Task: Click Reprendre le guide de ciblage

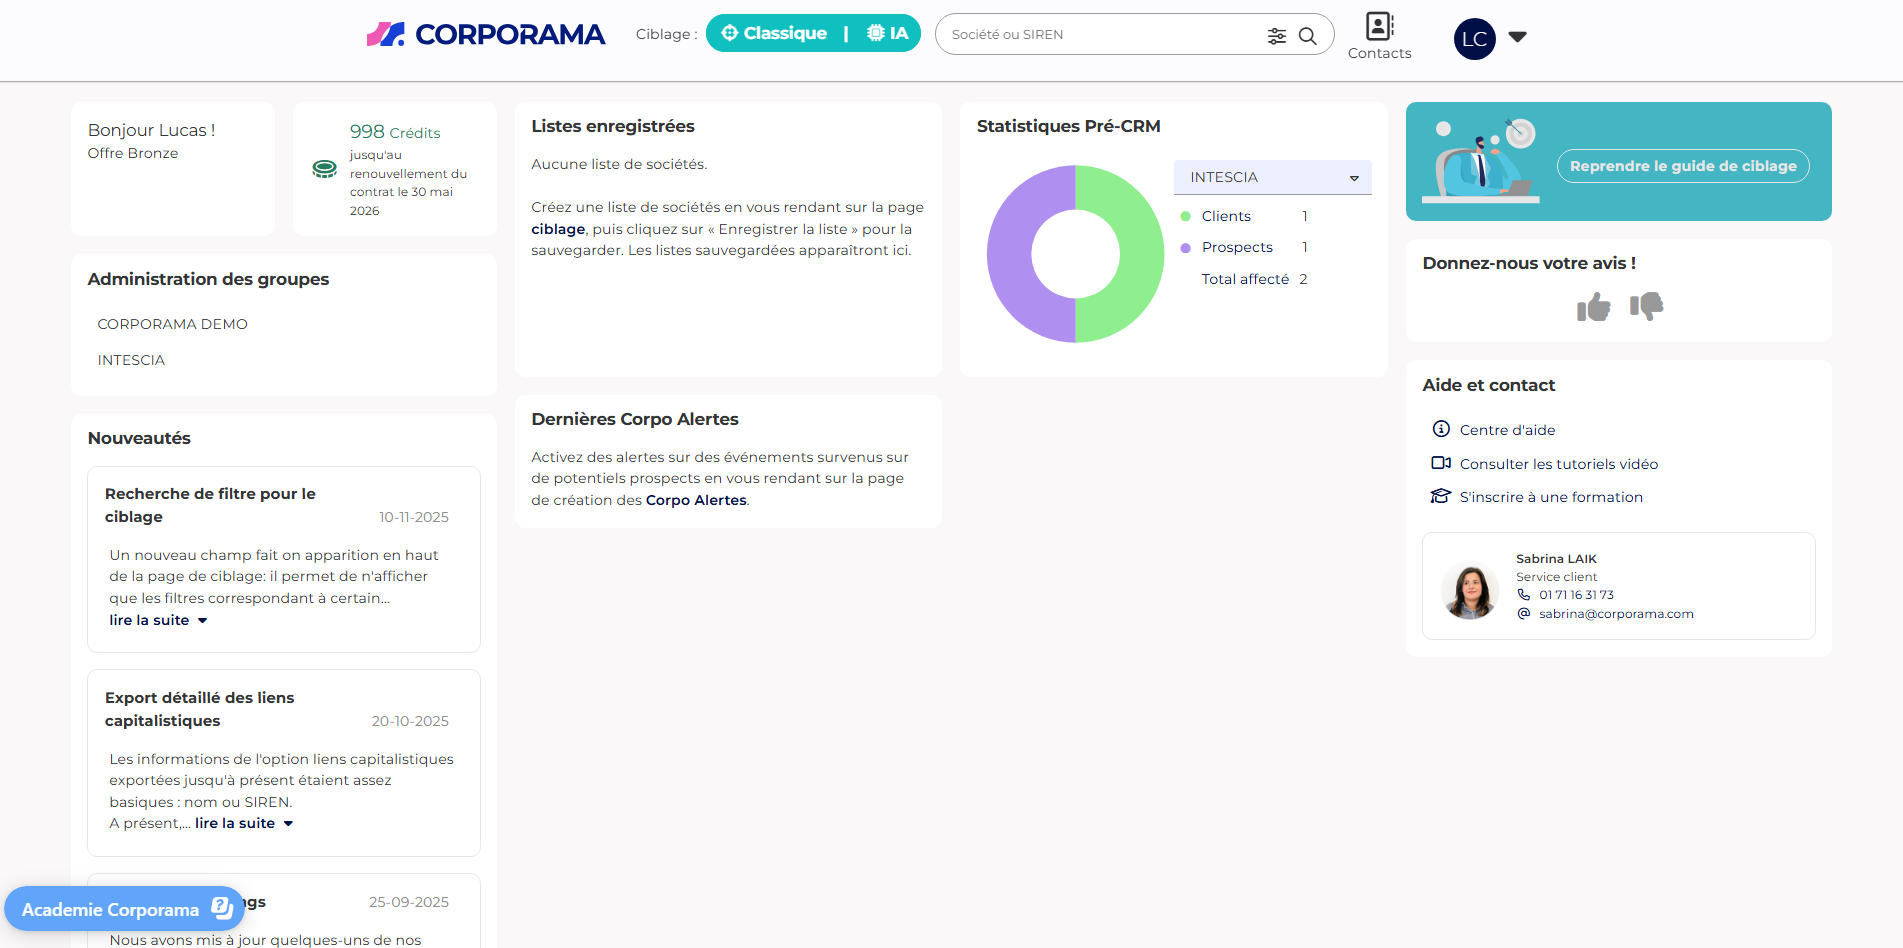Action: [1682, 166]
